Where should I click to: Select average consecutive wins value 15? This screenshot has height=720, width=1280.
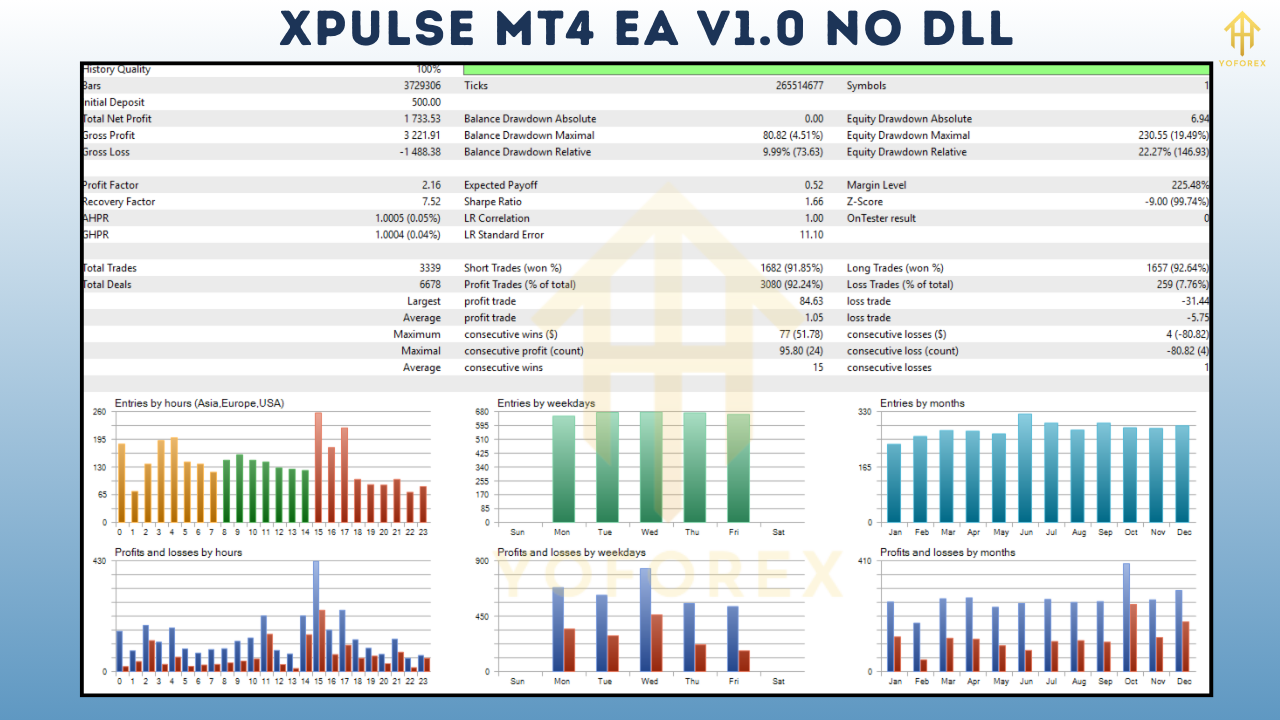click(x=818, y=367)
